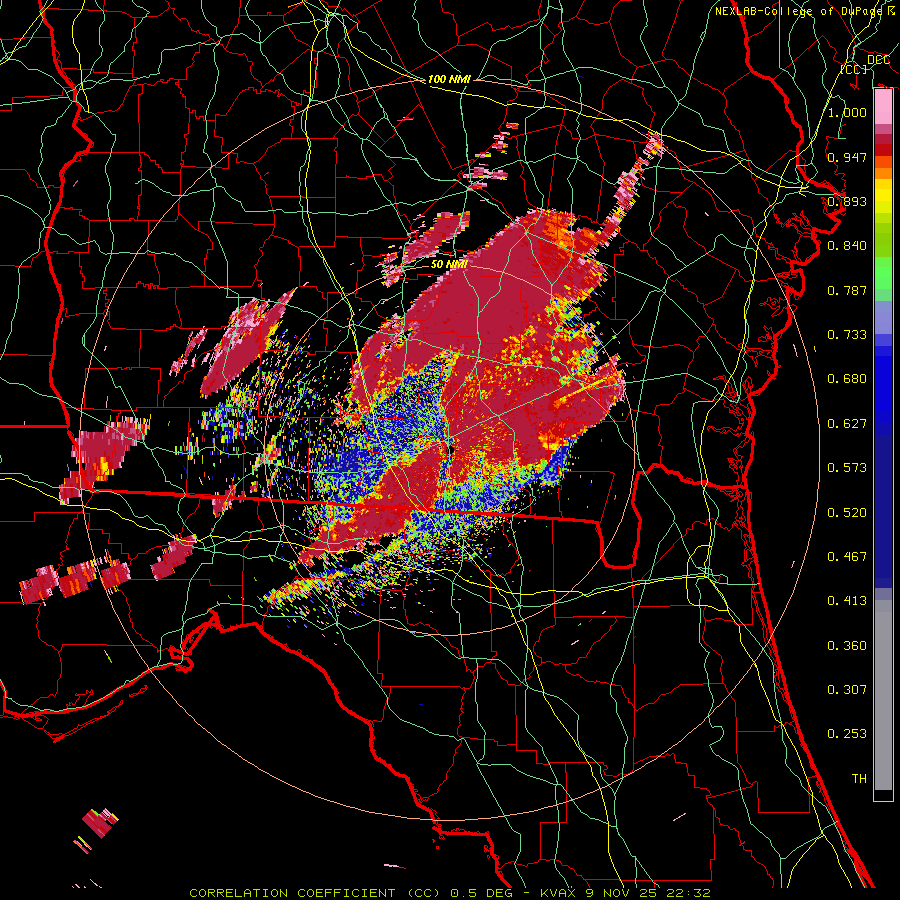The image size is (900, 900).
Task: Click the (CC) legend heading
Action: point(854,70)
